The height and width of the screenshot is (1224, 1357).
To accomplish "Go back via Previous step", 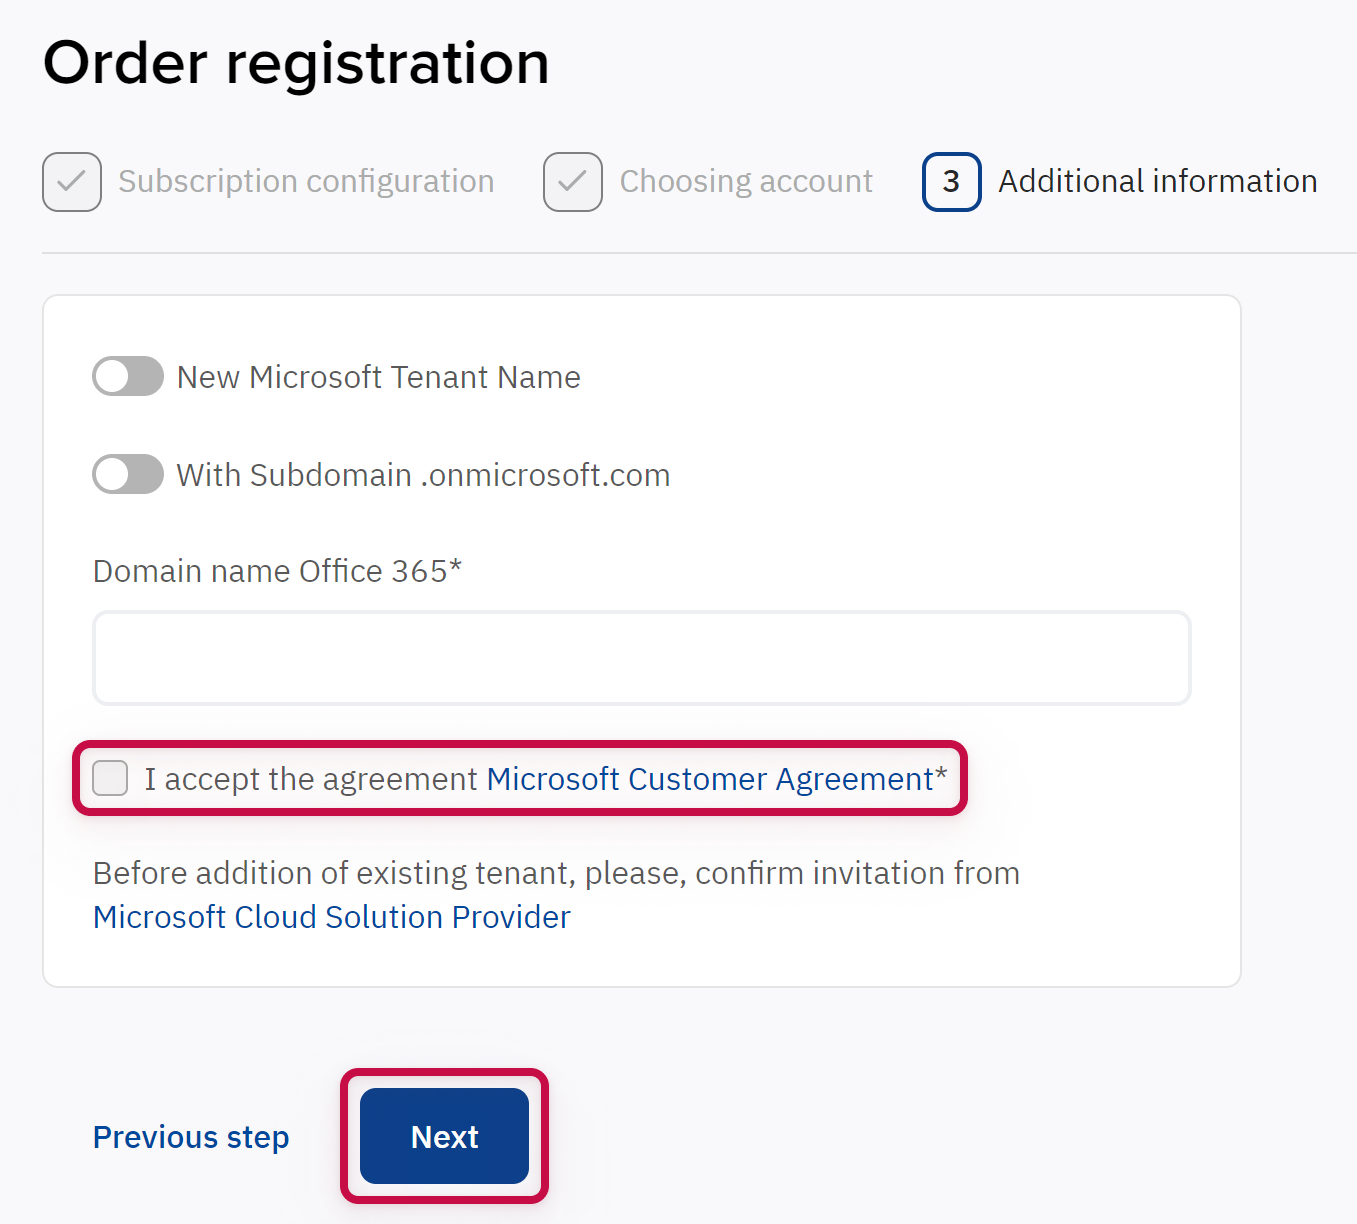I will 191,1137.
